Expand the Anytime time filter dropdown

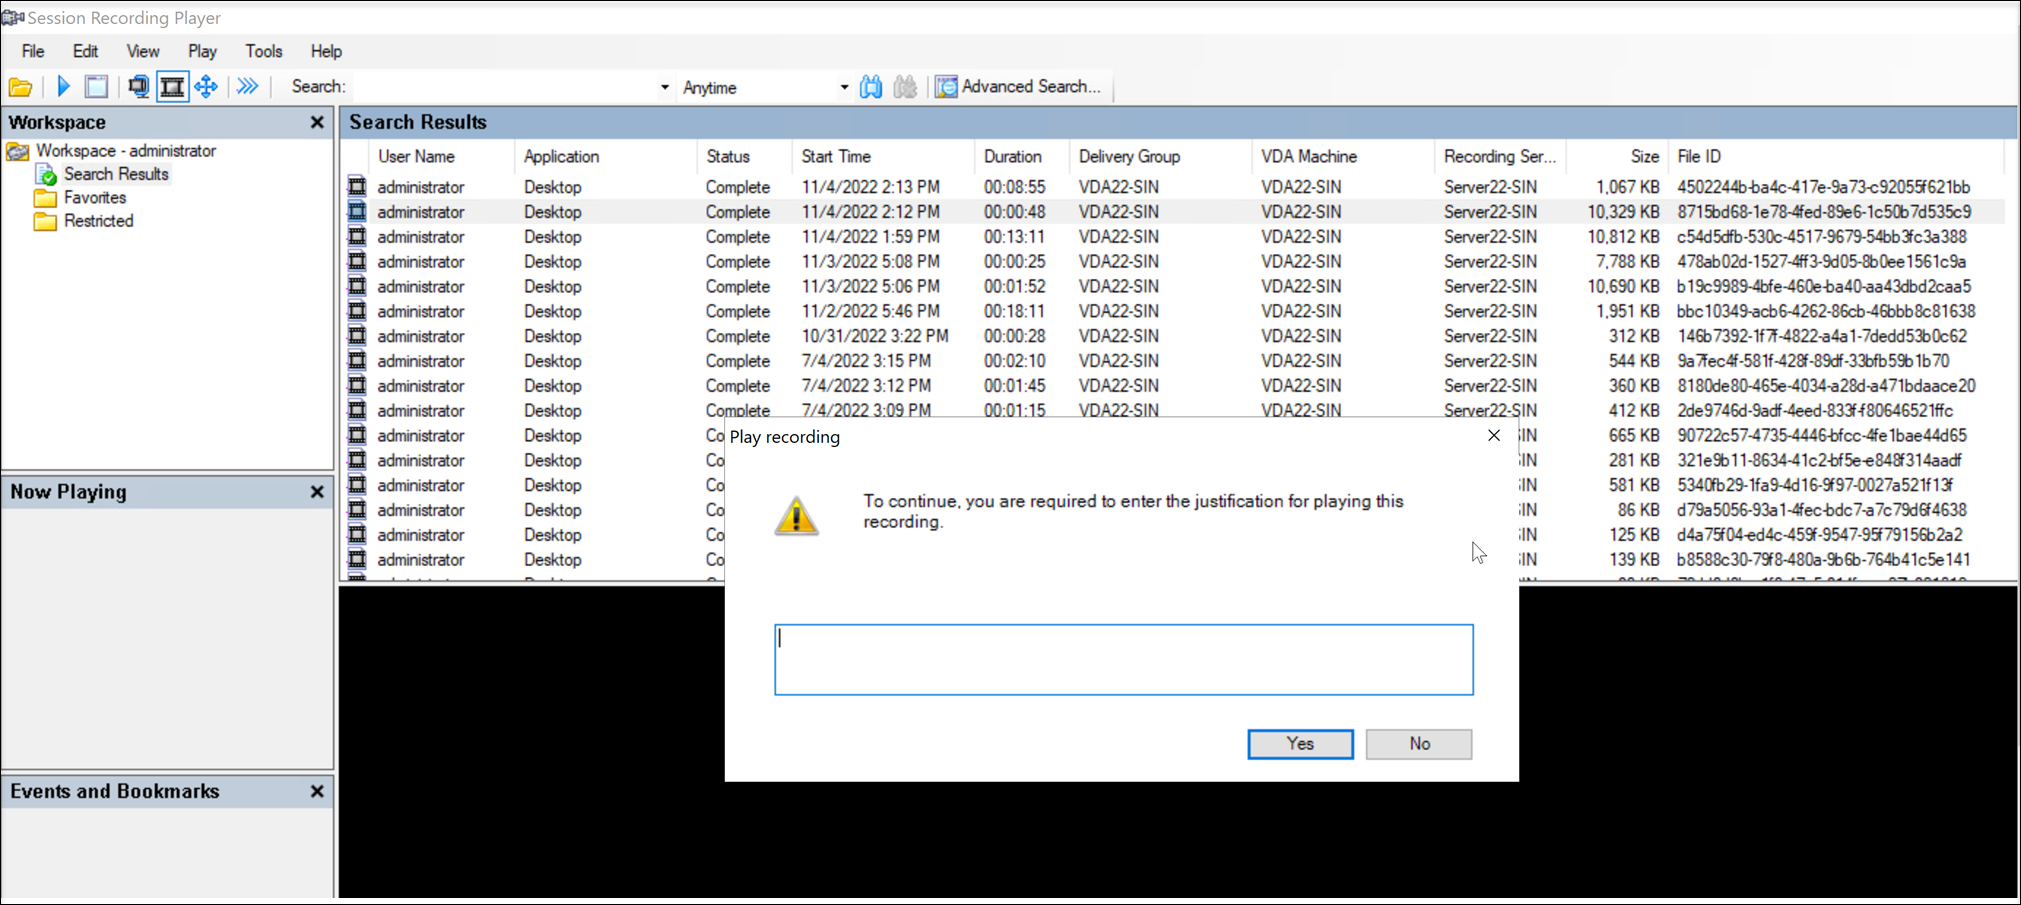tap(844, 87)
